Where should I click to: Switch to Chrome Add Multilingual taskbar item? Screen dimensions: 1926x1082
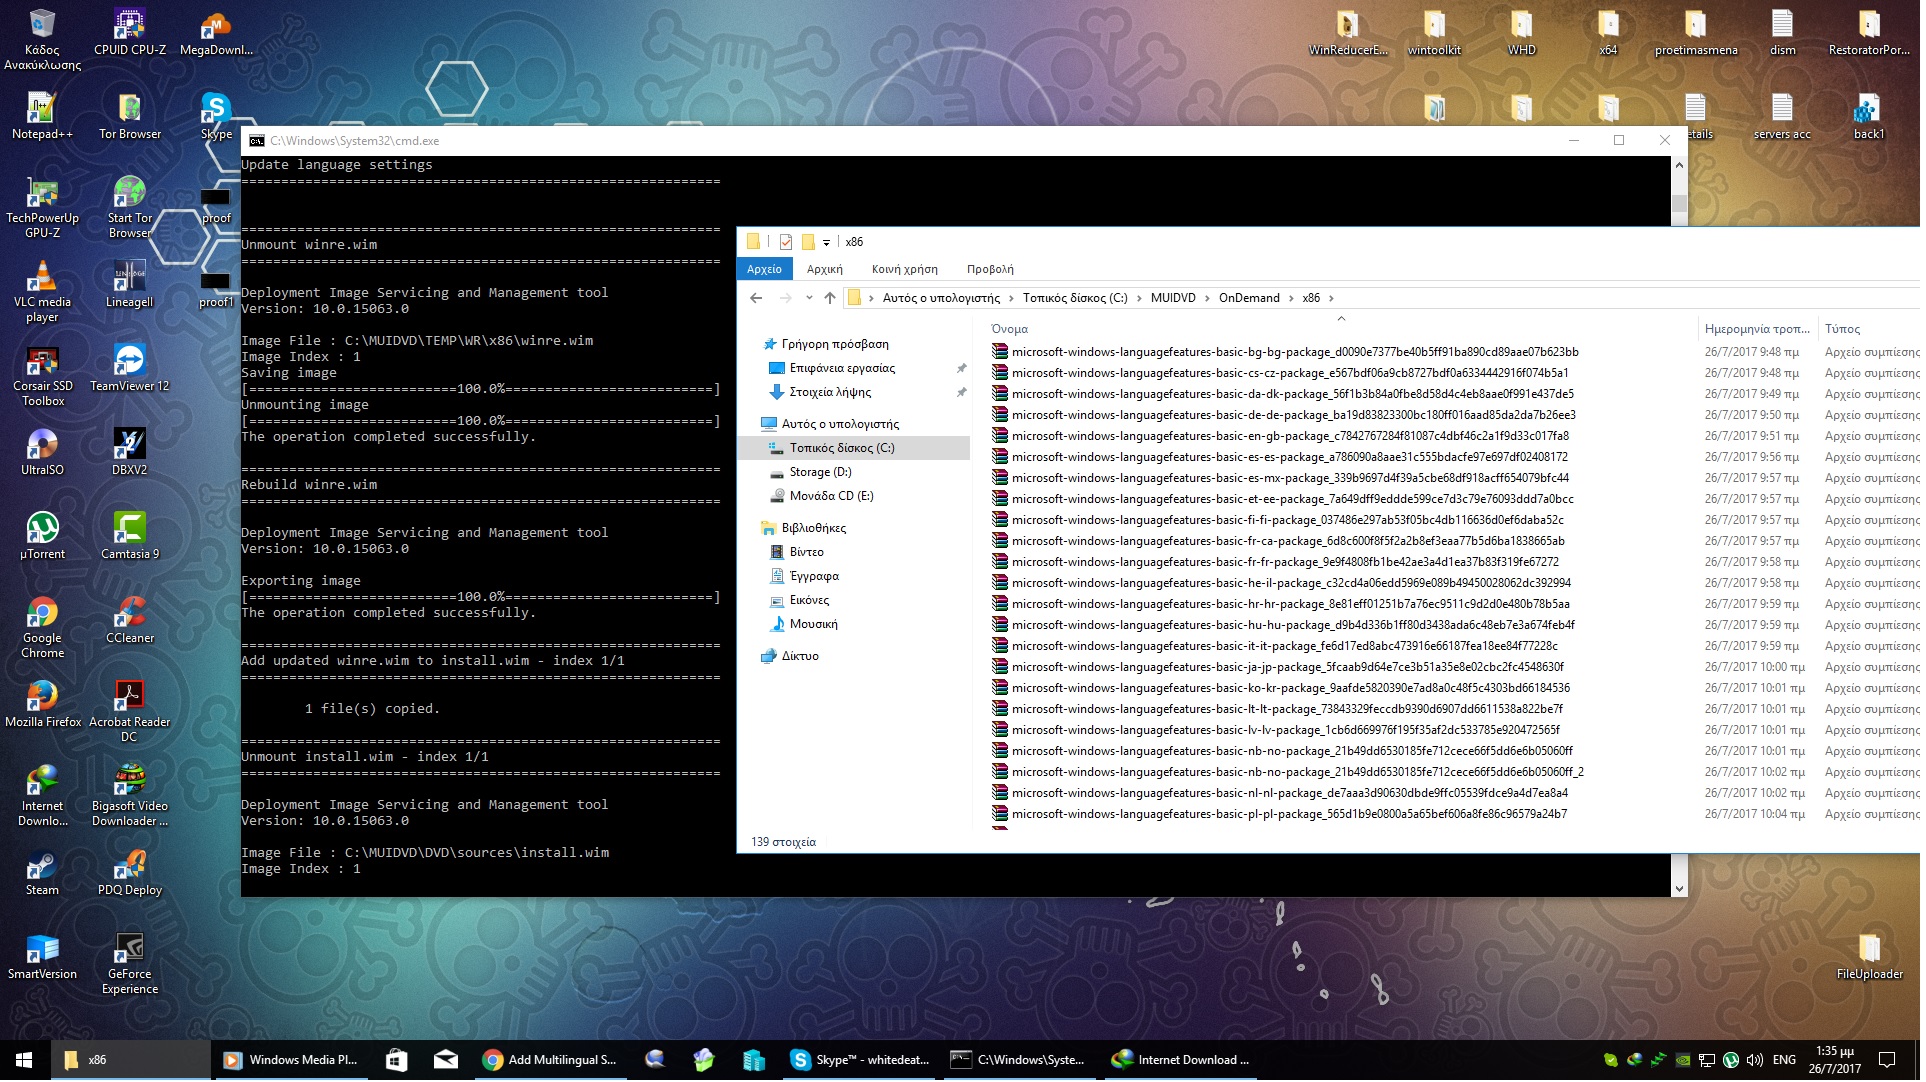click(552, 1063)
